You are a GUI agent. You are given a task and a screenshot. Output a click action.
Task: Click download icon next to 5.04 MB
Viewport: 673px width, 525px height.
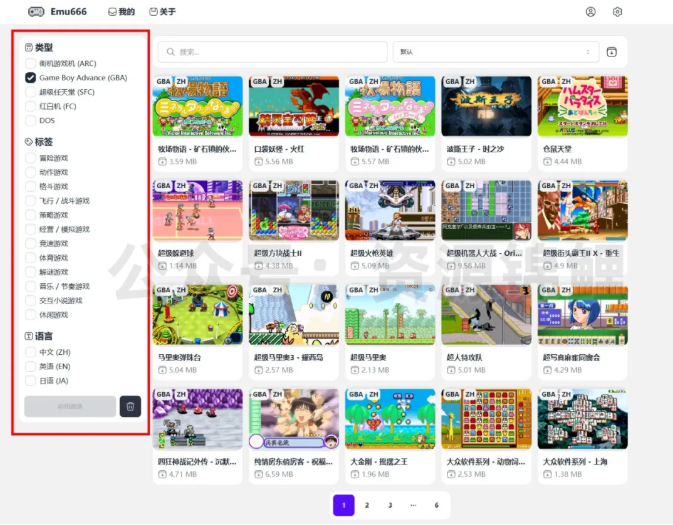tap(162, 370)
